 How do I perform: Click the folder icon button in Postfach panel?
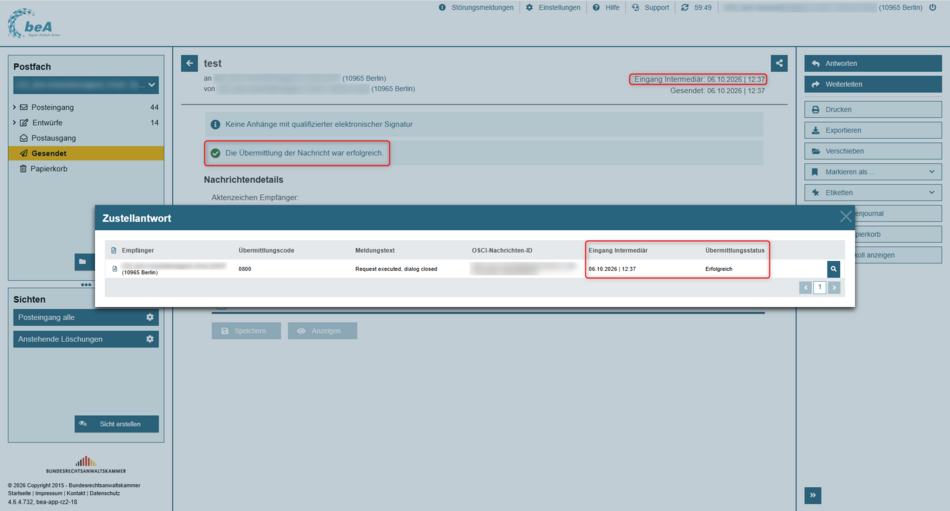pos(83,262)
